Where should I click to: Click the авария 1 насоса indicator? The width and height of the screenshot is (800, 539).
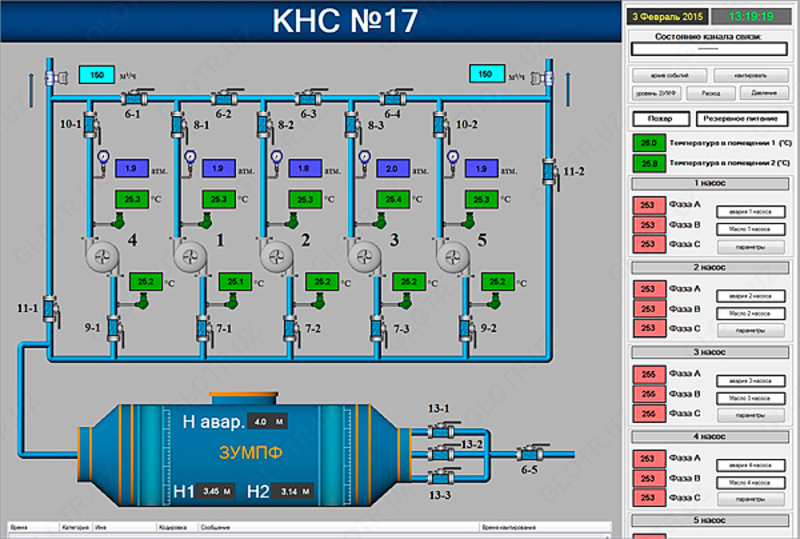coord(749,211)
